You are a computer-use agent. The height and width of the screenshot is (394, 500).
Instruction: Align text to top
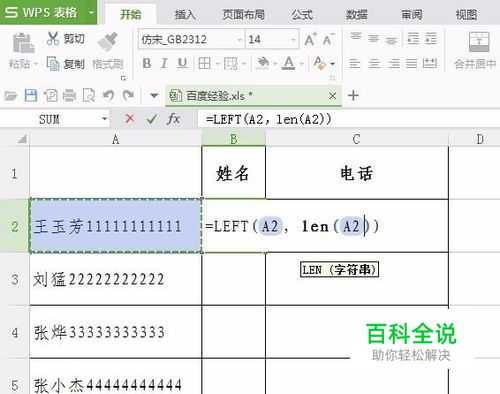click(x=356, y=37)
